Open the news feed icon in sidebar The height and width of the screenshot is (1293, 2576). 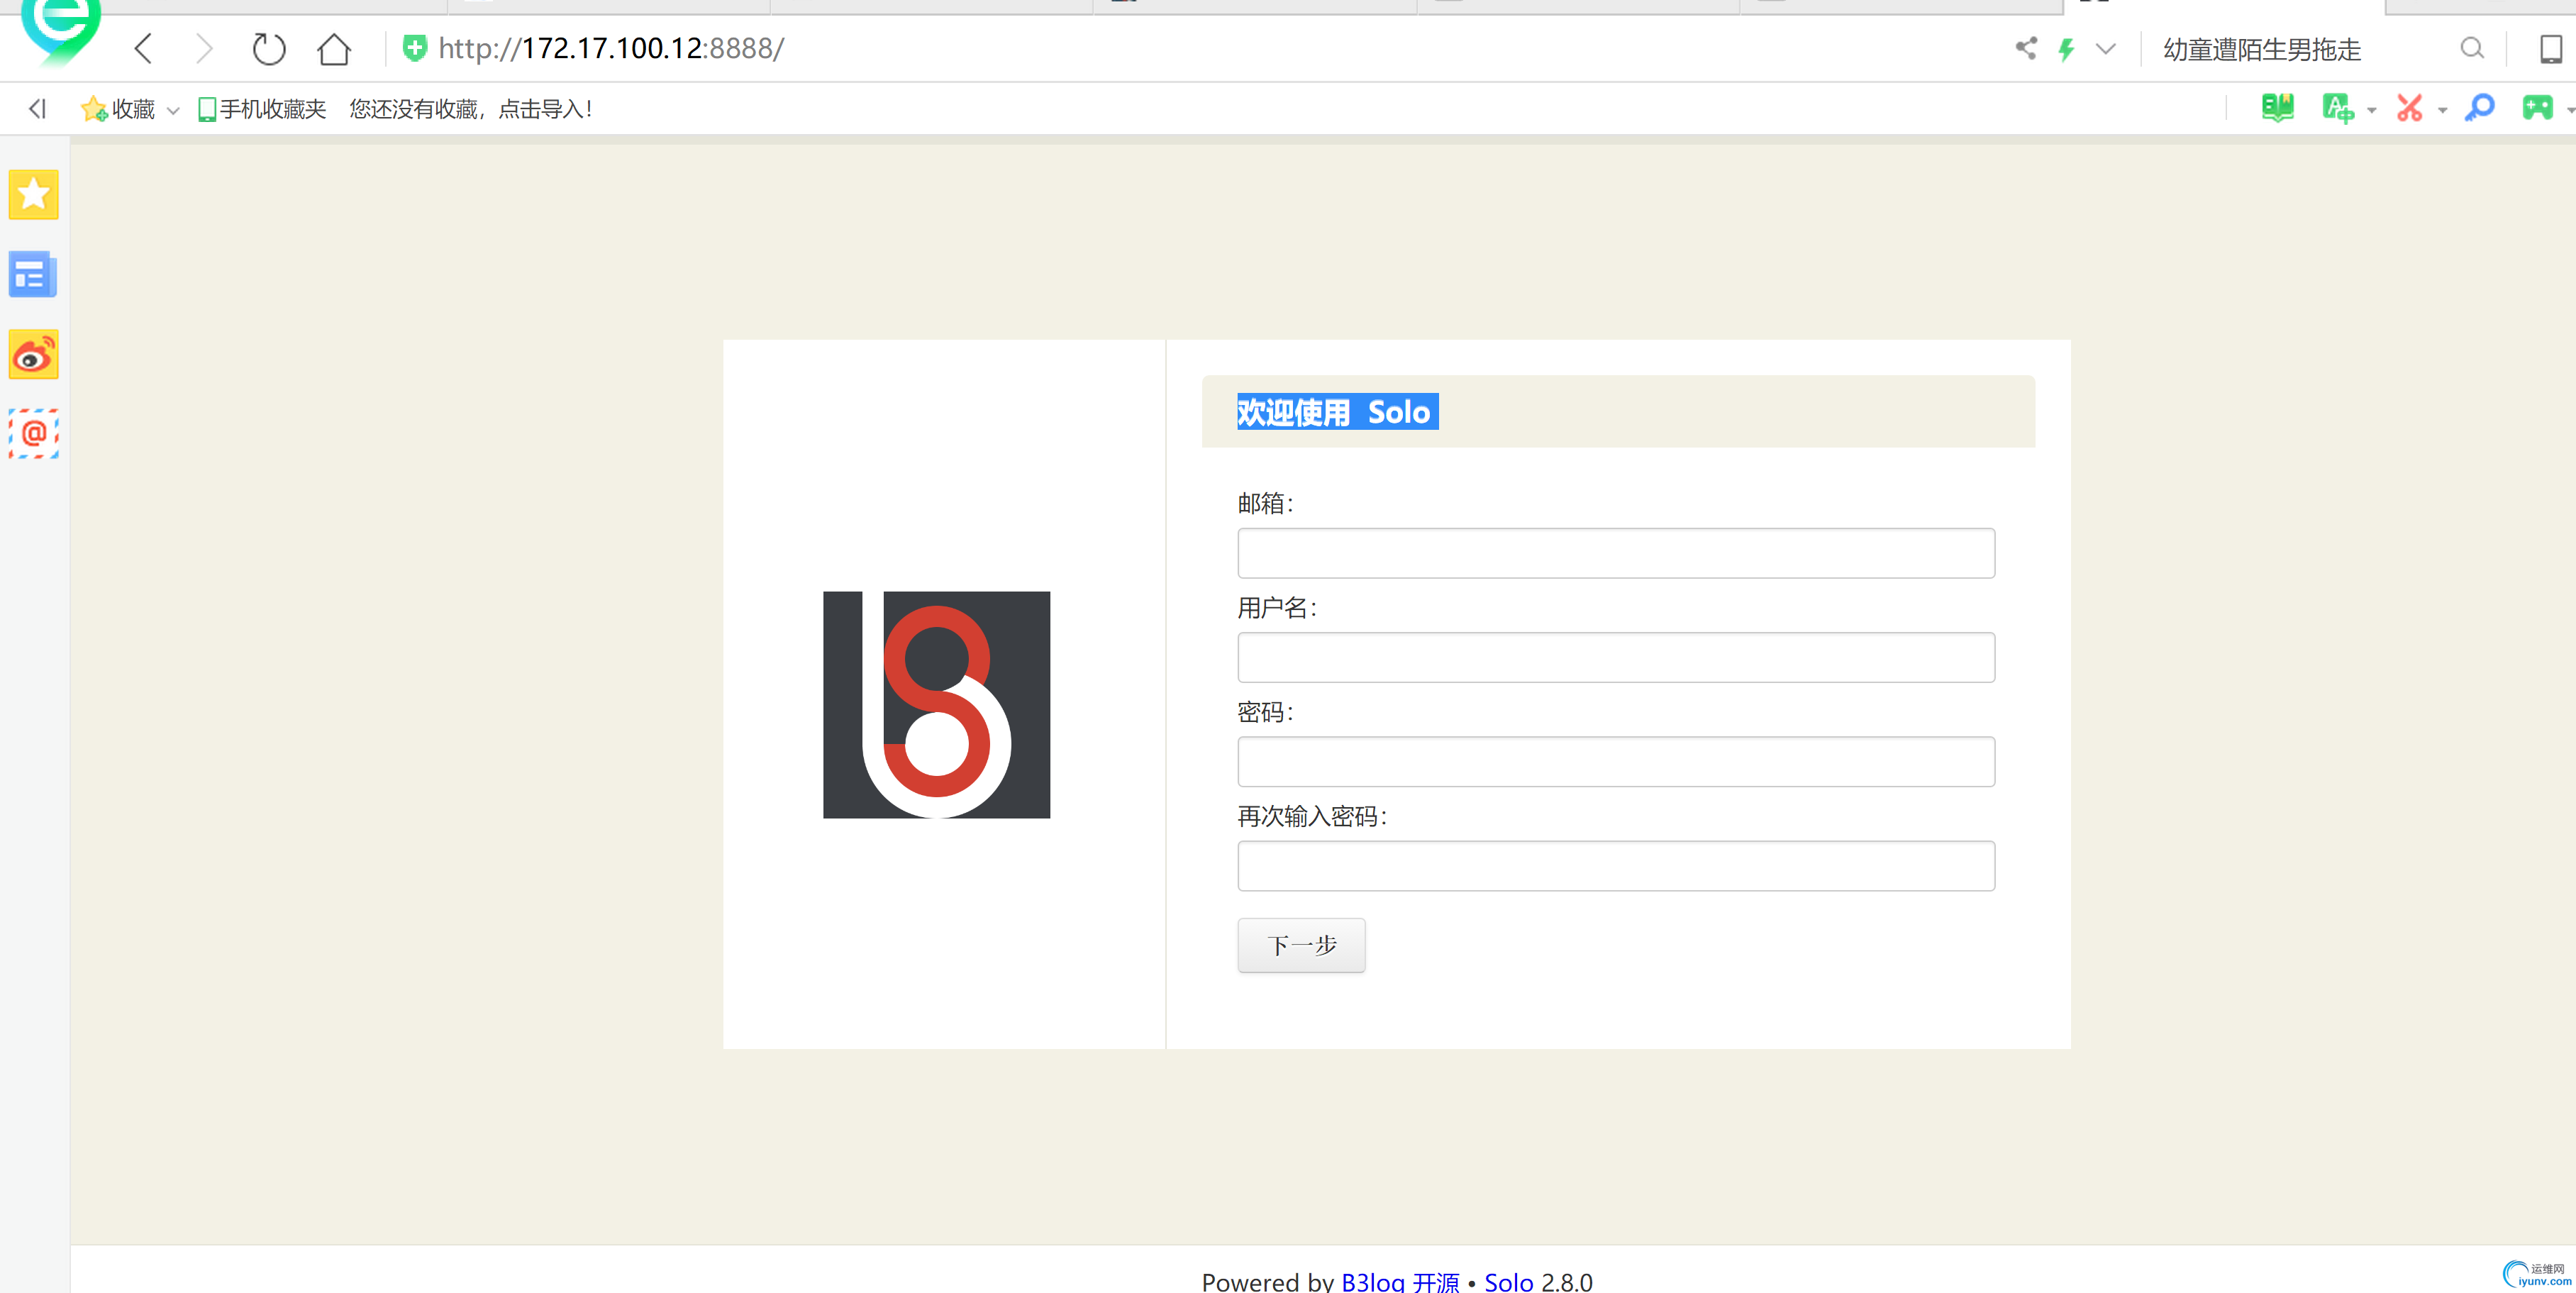[x=33, y=274]
